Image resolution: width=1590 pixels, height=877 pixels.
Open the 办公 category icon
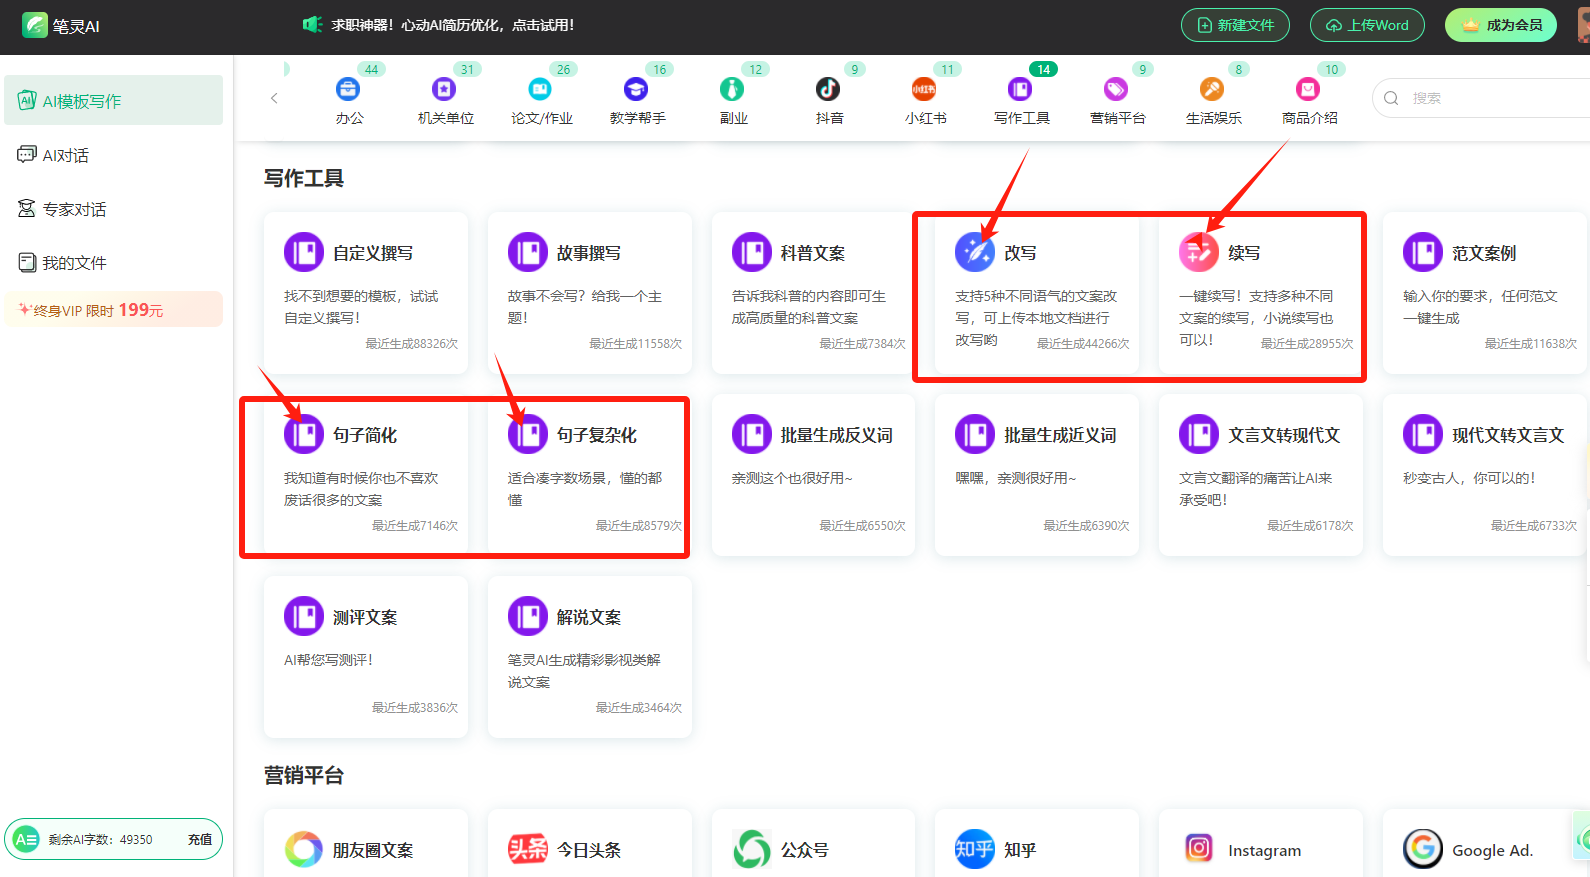[348, 89]
